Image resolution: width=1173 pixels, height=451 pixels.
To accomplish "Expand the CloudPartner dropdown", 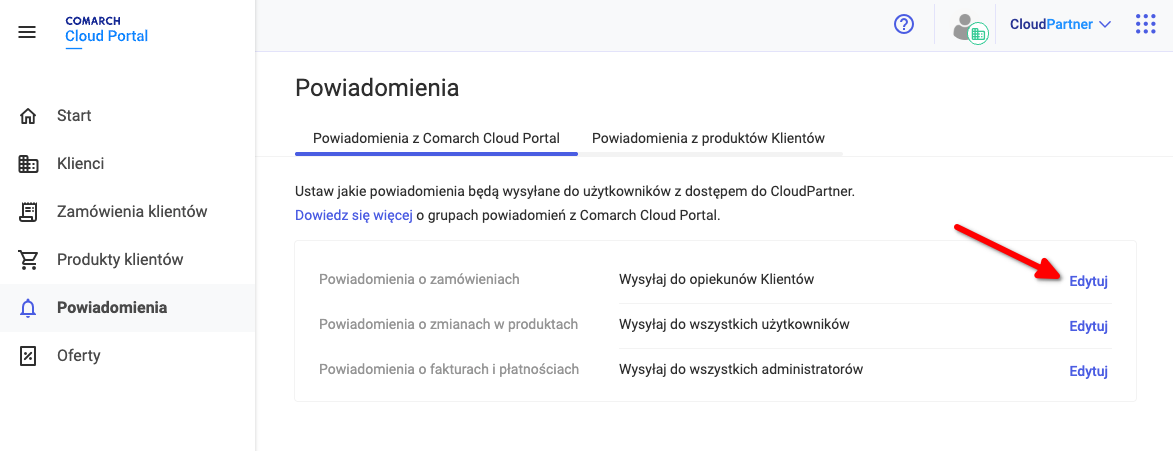I will [1060, 24].
